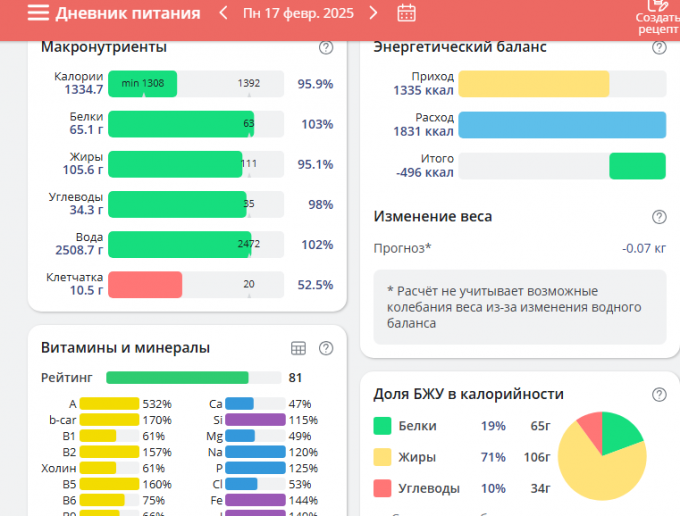Open help for Изменение веса section
The width and height of the screenshot is (680, 516).
pyautogui.click(x=658, y=217)
